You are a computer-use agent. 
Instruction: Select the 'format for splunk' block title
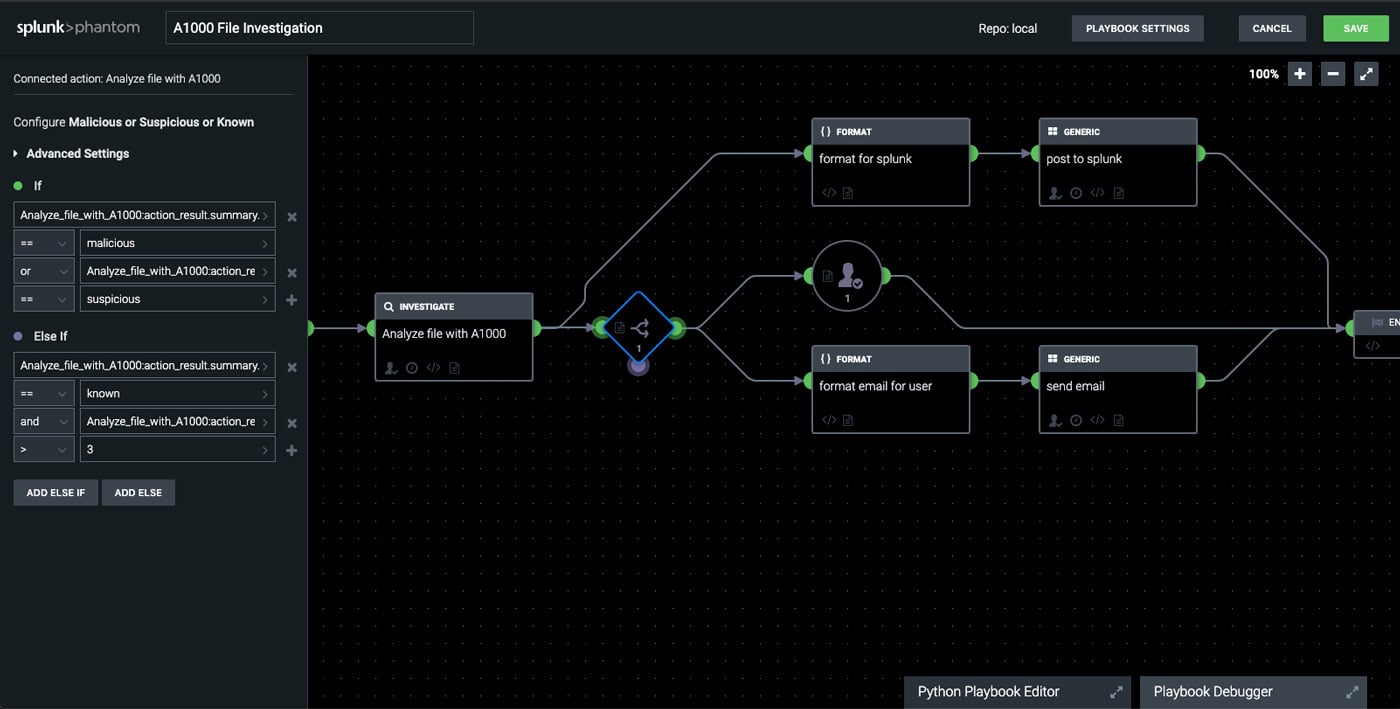click(x=866, y=159)
